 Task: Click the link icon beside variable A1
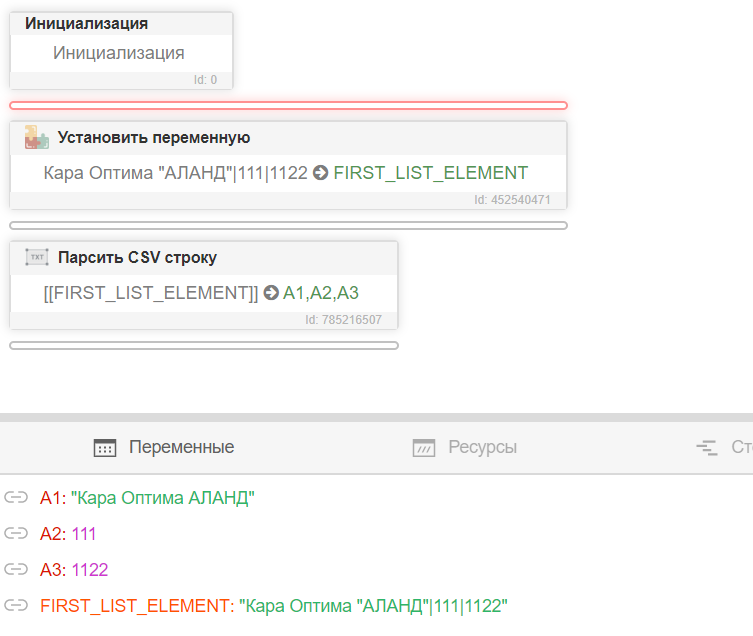point(16,497)
